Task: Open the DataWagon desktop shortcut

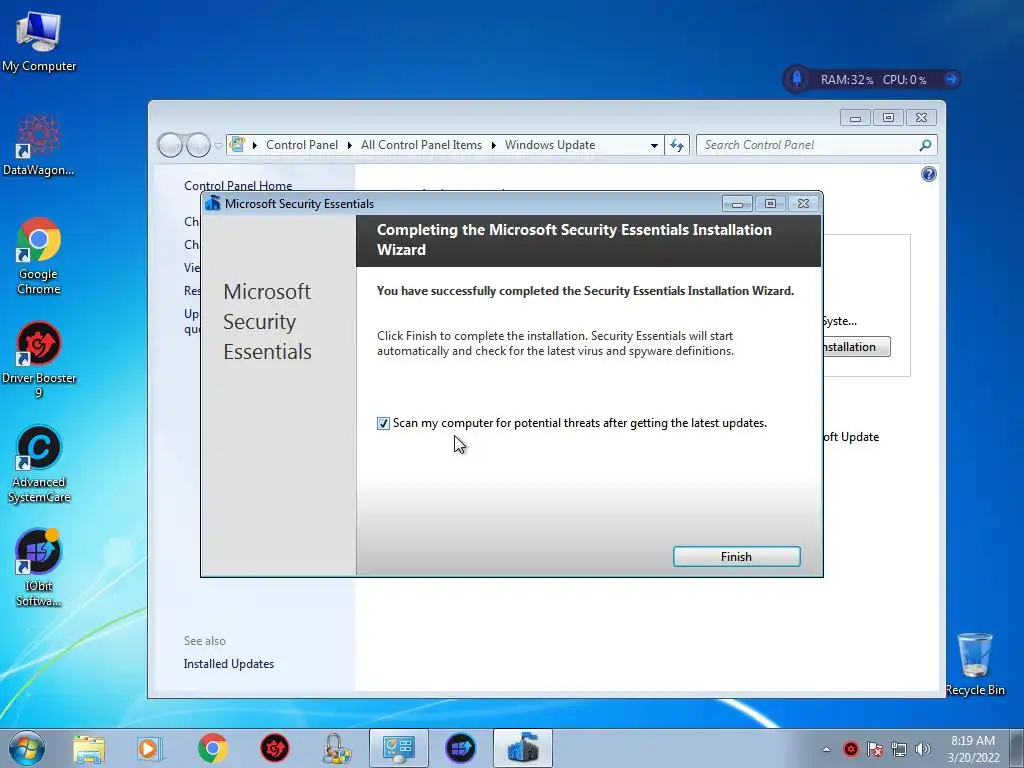Action: point(39,145)
